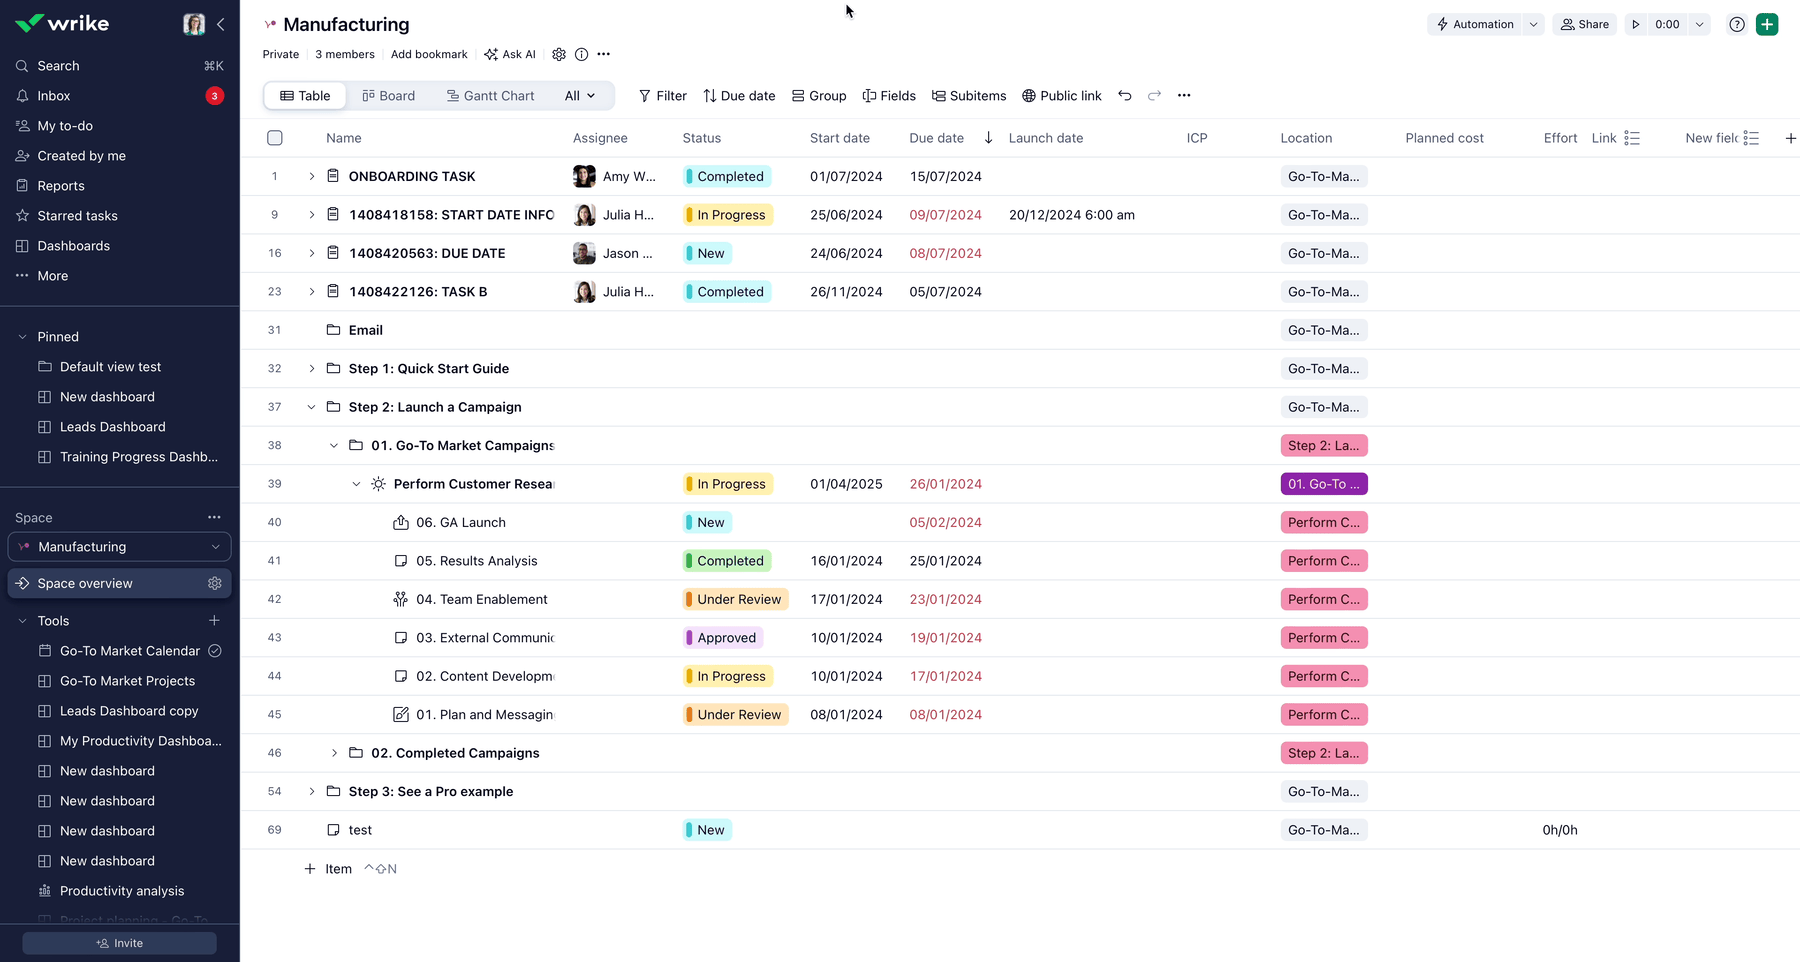This screenshot has width=1800, height=962.
Task: Open the All tasks filter dropdown
Action: [580, 95]
